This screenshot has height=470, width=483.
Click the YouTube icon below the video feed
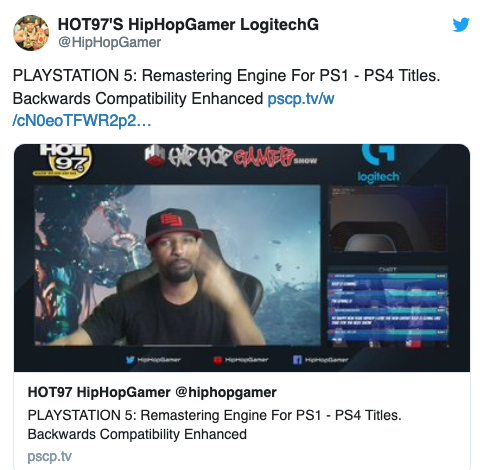[218, 360]
